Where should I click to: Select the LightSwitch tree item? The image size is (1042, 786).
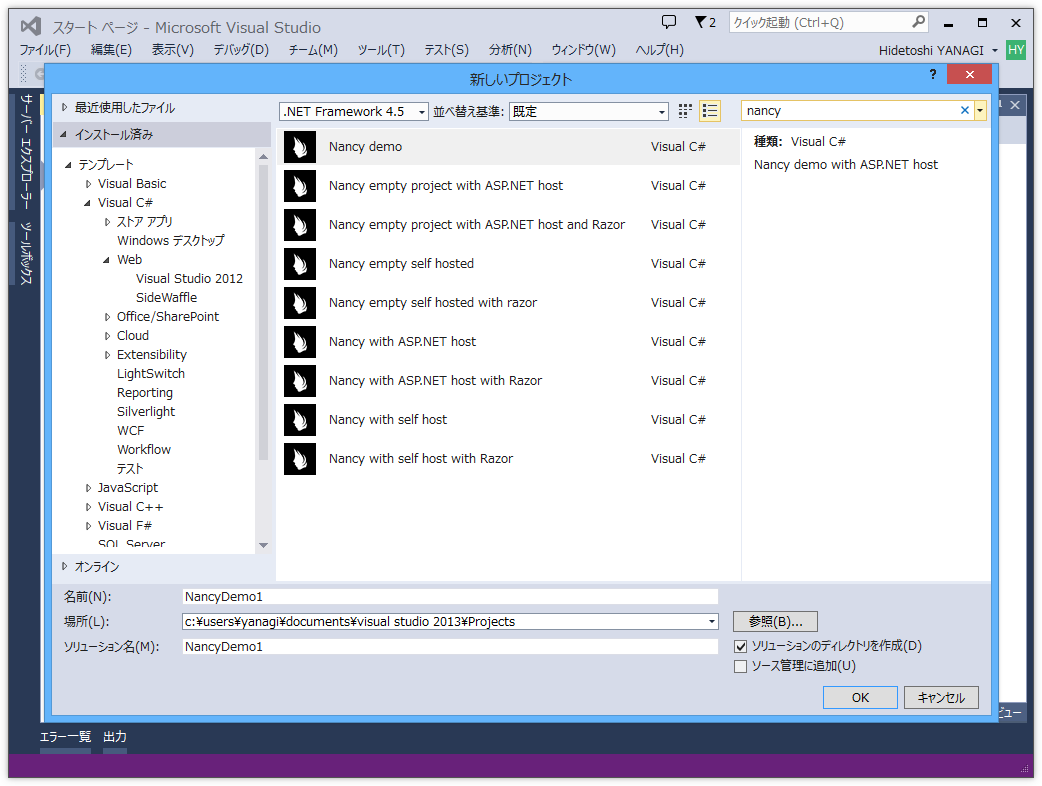[151, 374]
